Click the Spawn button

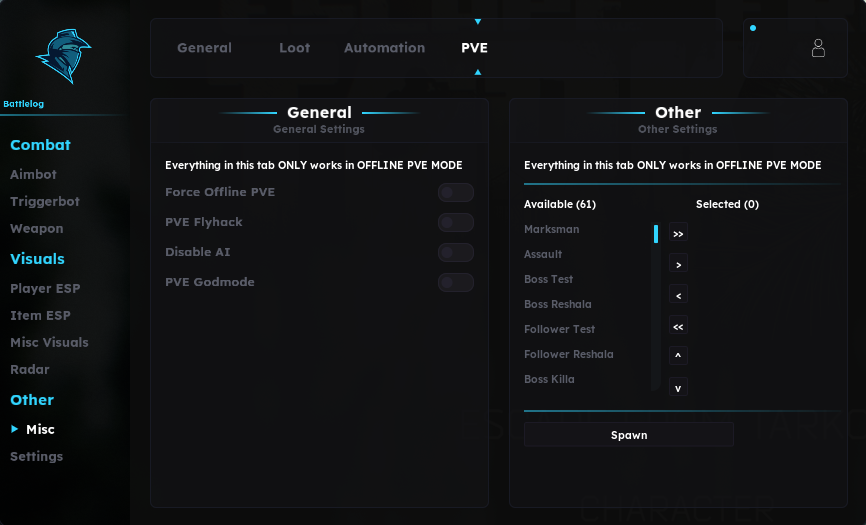629,435
